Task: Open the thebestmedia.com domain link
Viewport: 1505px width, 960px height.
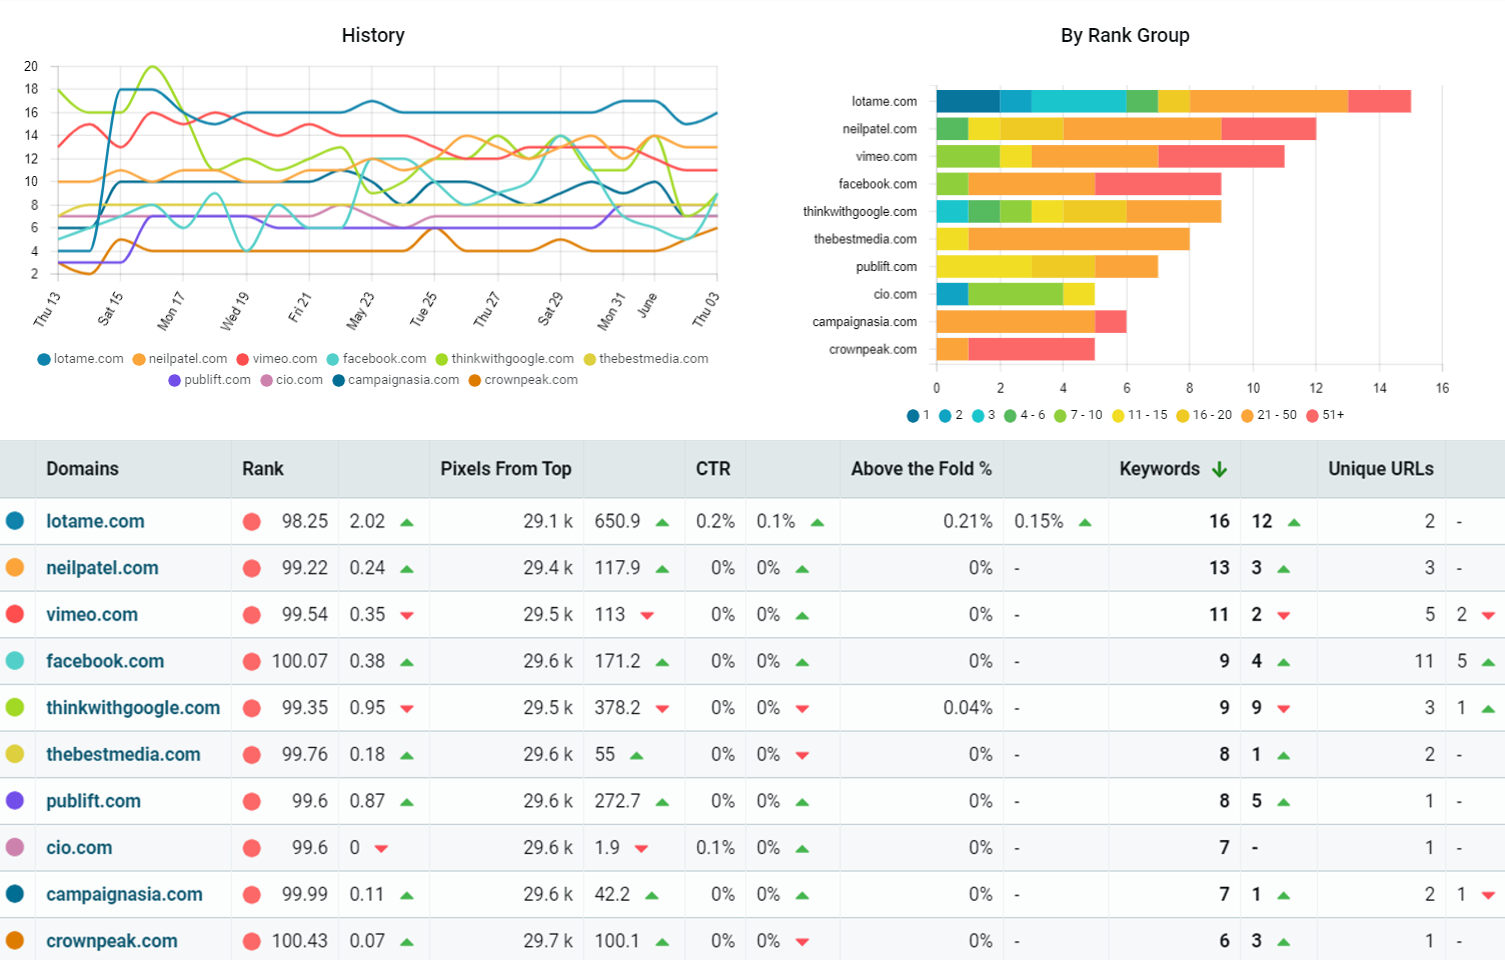Action: coord(122,754)
